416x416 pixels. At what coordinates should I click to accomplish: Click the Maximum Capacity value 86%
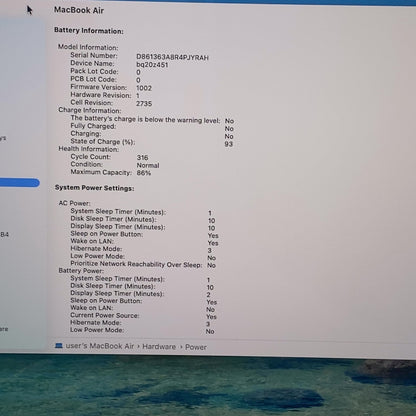tap(144, 173)
